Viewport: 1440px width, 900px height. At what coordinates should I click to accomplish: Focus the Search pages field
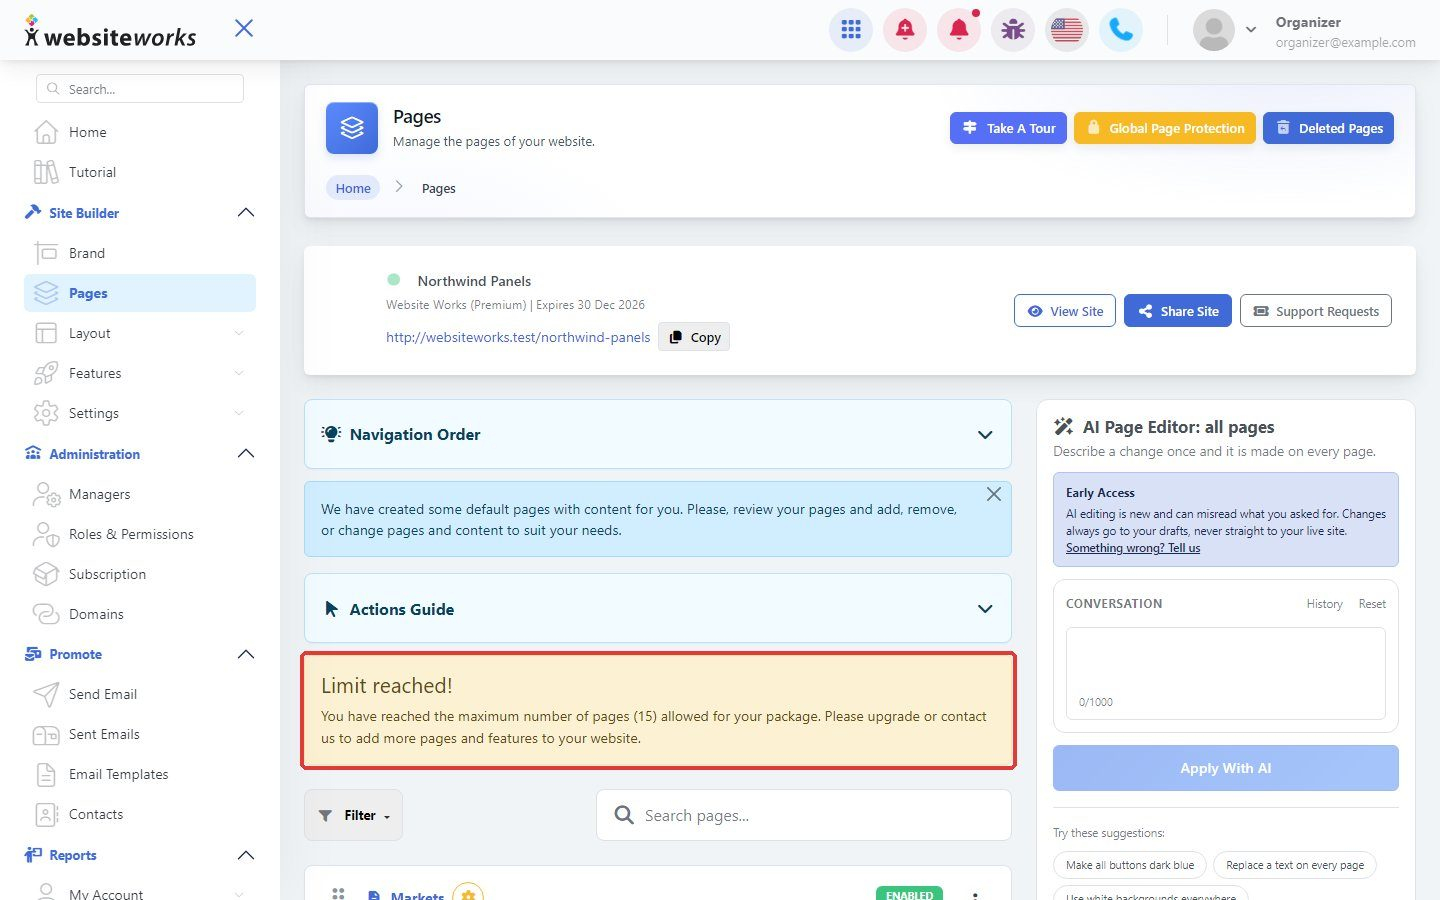click(x=804, y=815)
